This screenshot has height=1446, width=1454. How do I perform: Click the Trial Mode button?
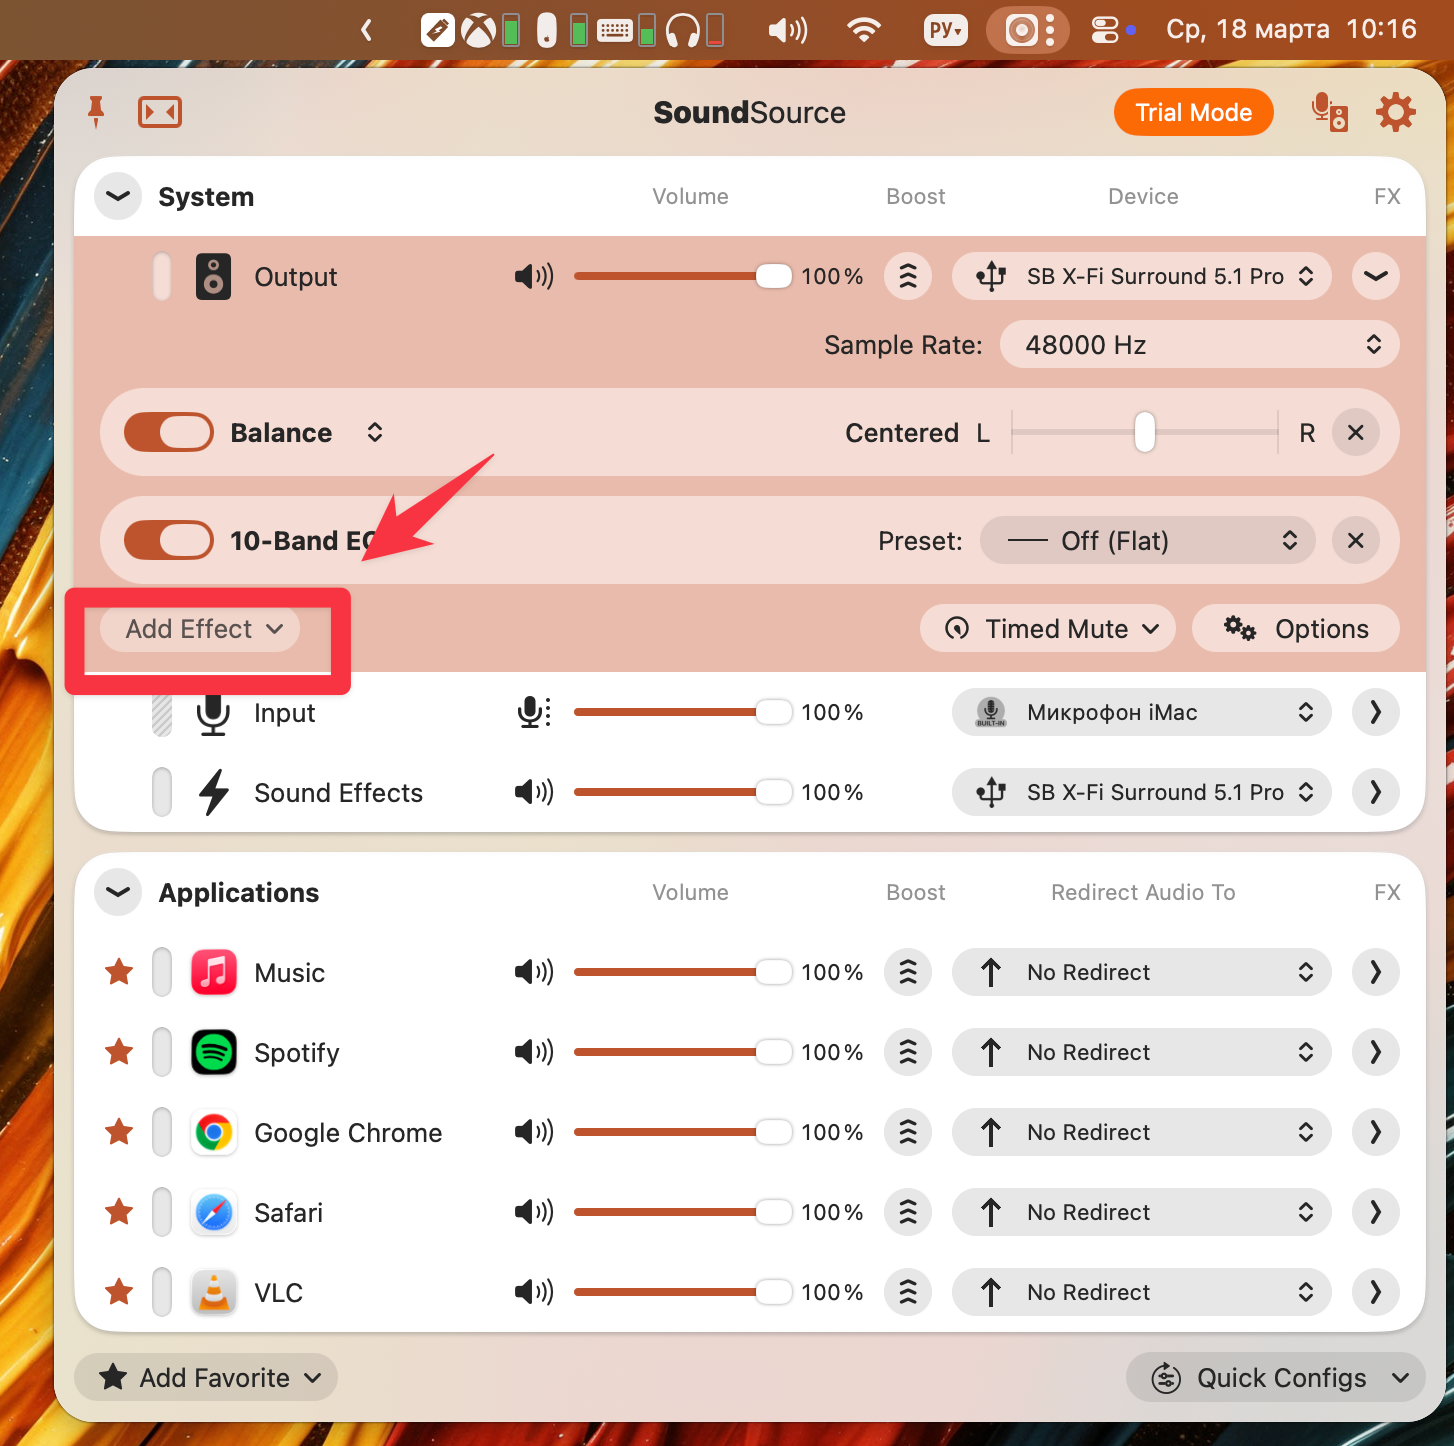click(1193, 112)
